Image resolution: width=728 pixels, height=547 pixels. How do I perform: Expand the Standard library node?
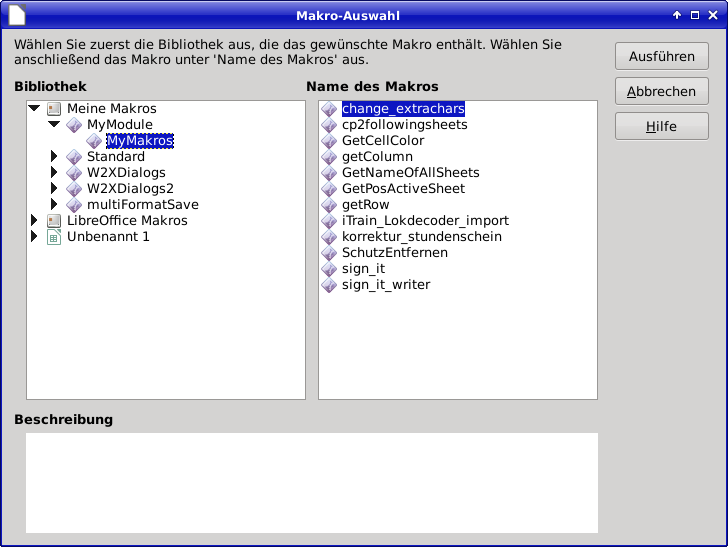click(54, 157)
